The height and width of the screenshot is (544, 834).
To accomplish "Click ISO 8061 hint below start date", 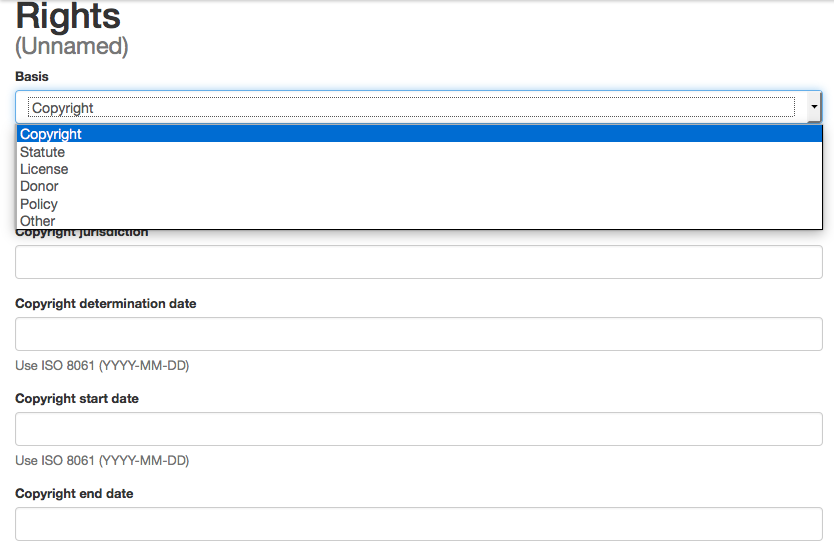I will [102, 460].
